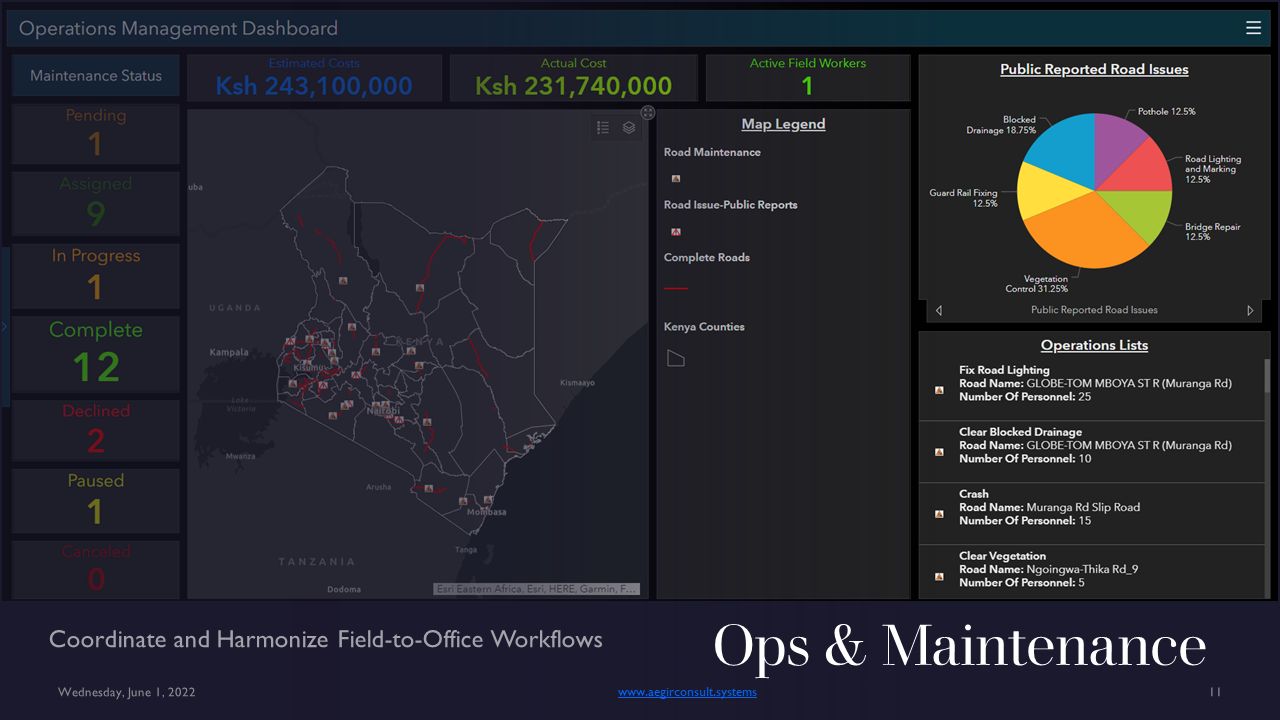This screenshot has width=1280, height=720.
Task: Click the fullscreen expand icon above the map
Action: (647, 112)
